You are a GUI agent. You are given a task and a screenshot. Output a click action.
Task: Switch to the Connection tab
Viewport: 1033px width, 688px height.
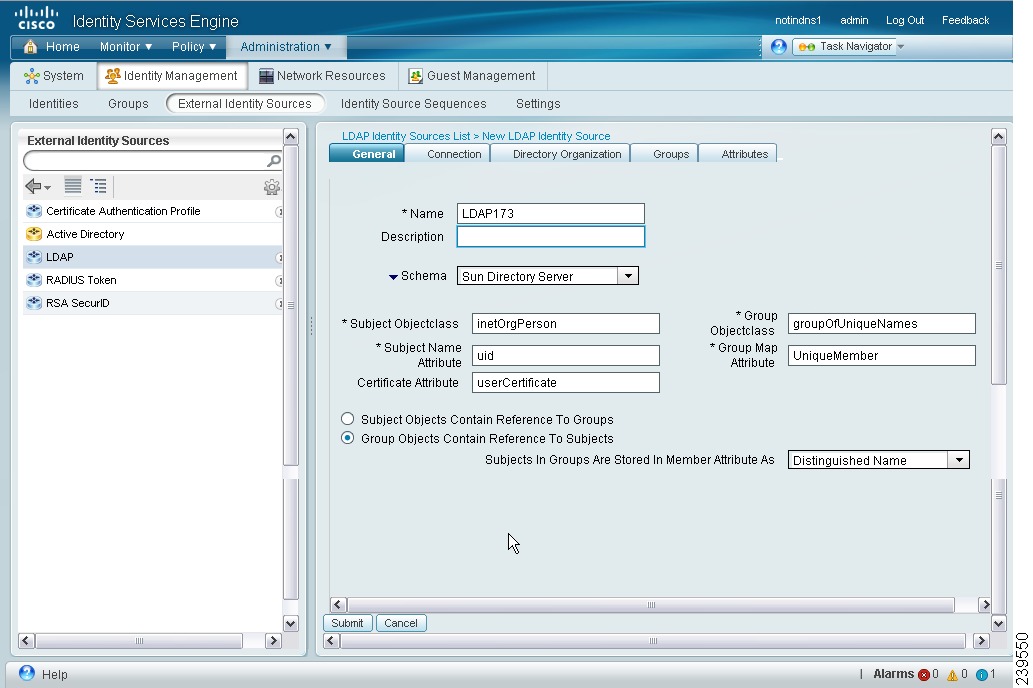(454, 154)
